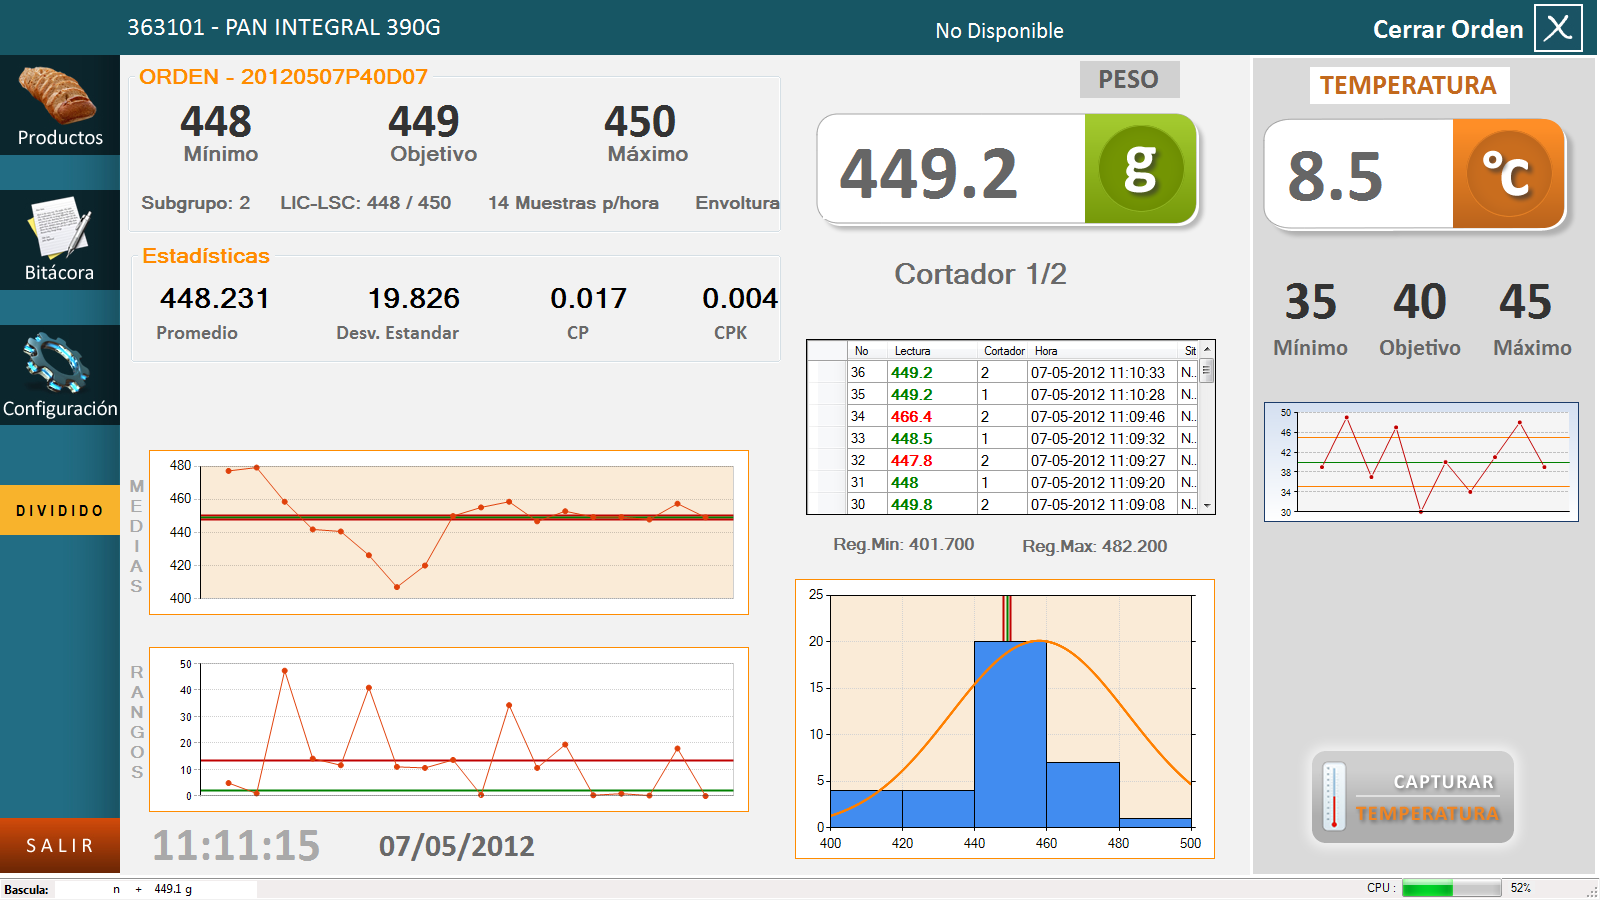Click the Lectura column header
This screenshot has height=900, width=1600.
point(912,351)
